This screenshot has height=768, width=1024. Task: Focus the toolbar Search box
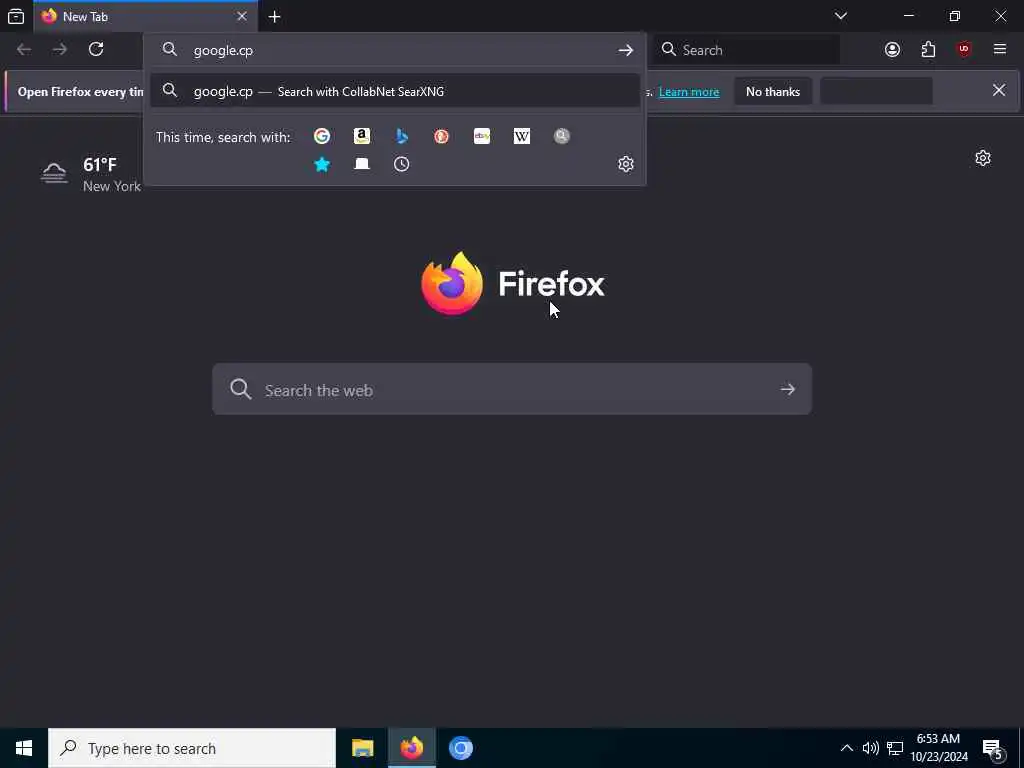tap(748, 50)
